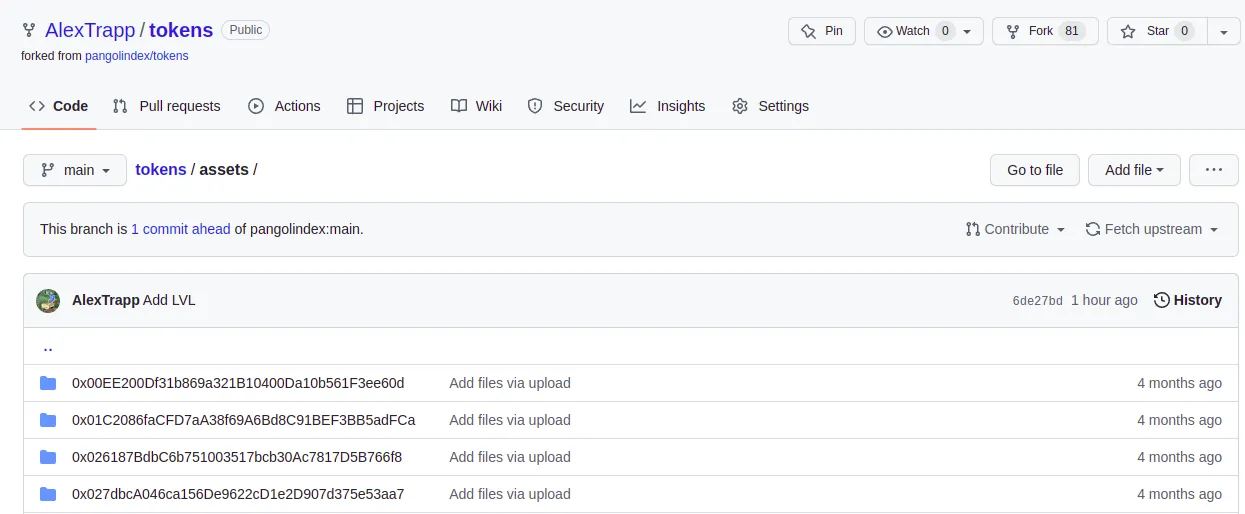Click AlexTrapp's commit avatar
1245x514 pixels.
pyautogui.click(x=48, y=300)
